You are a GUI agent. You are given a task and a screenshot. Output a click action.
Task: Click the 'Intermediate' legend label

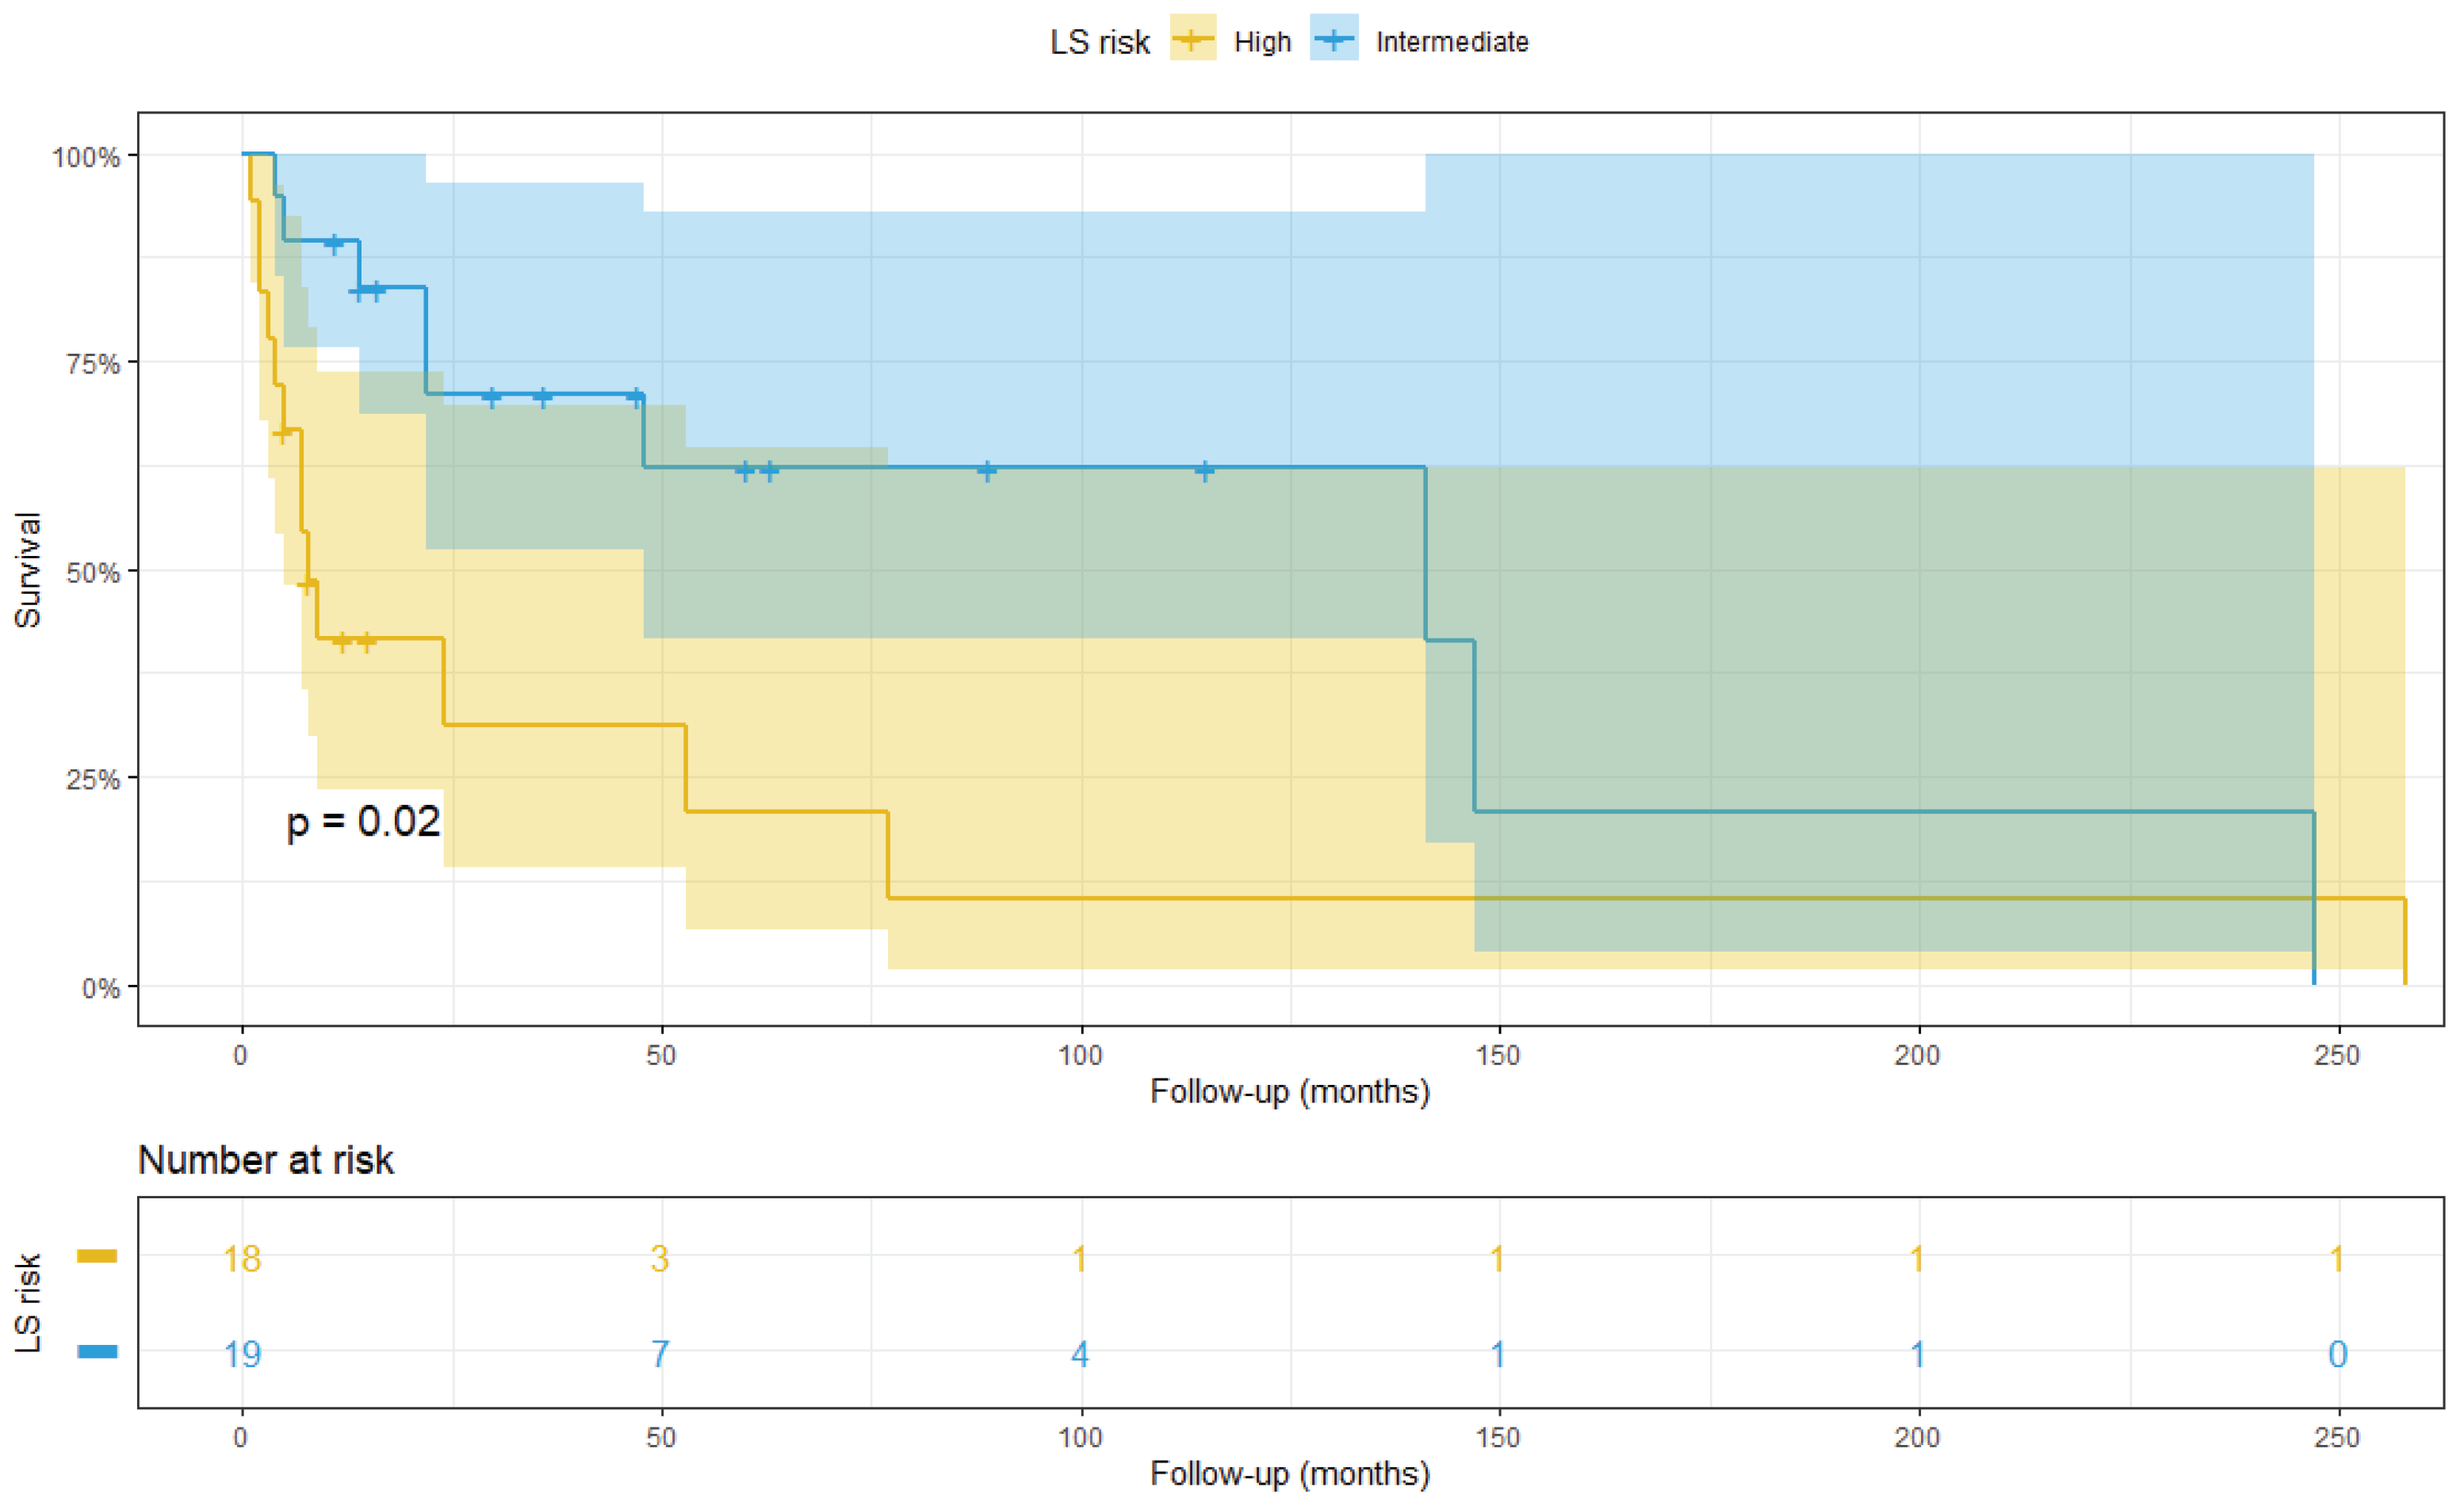click(1451, 42)
